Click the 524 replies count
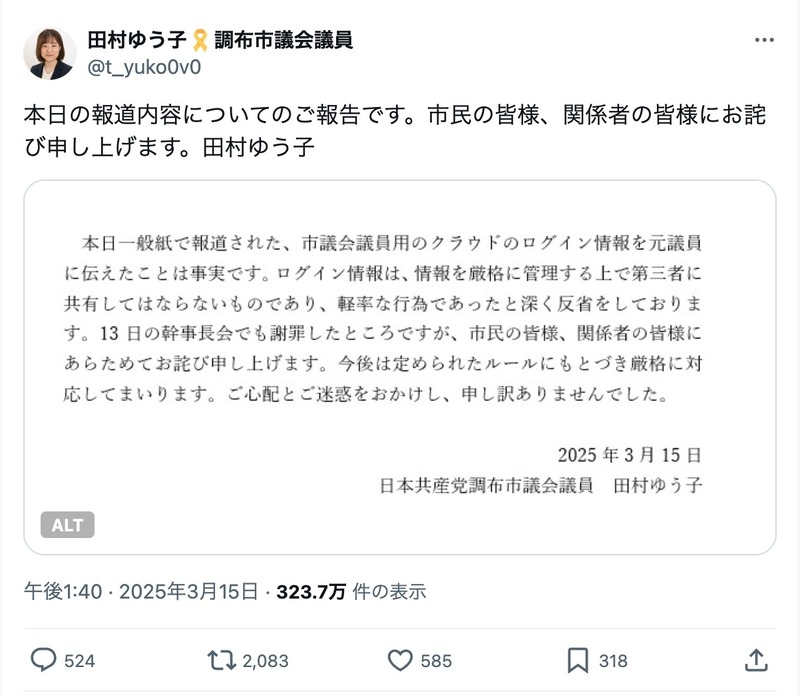The width and height of the screenshot is (800, 697). (79, 661)
